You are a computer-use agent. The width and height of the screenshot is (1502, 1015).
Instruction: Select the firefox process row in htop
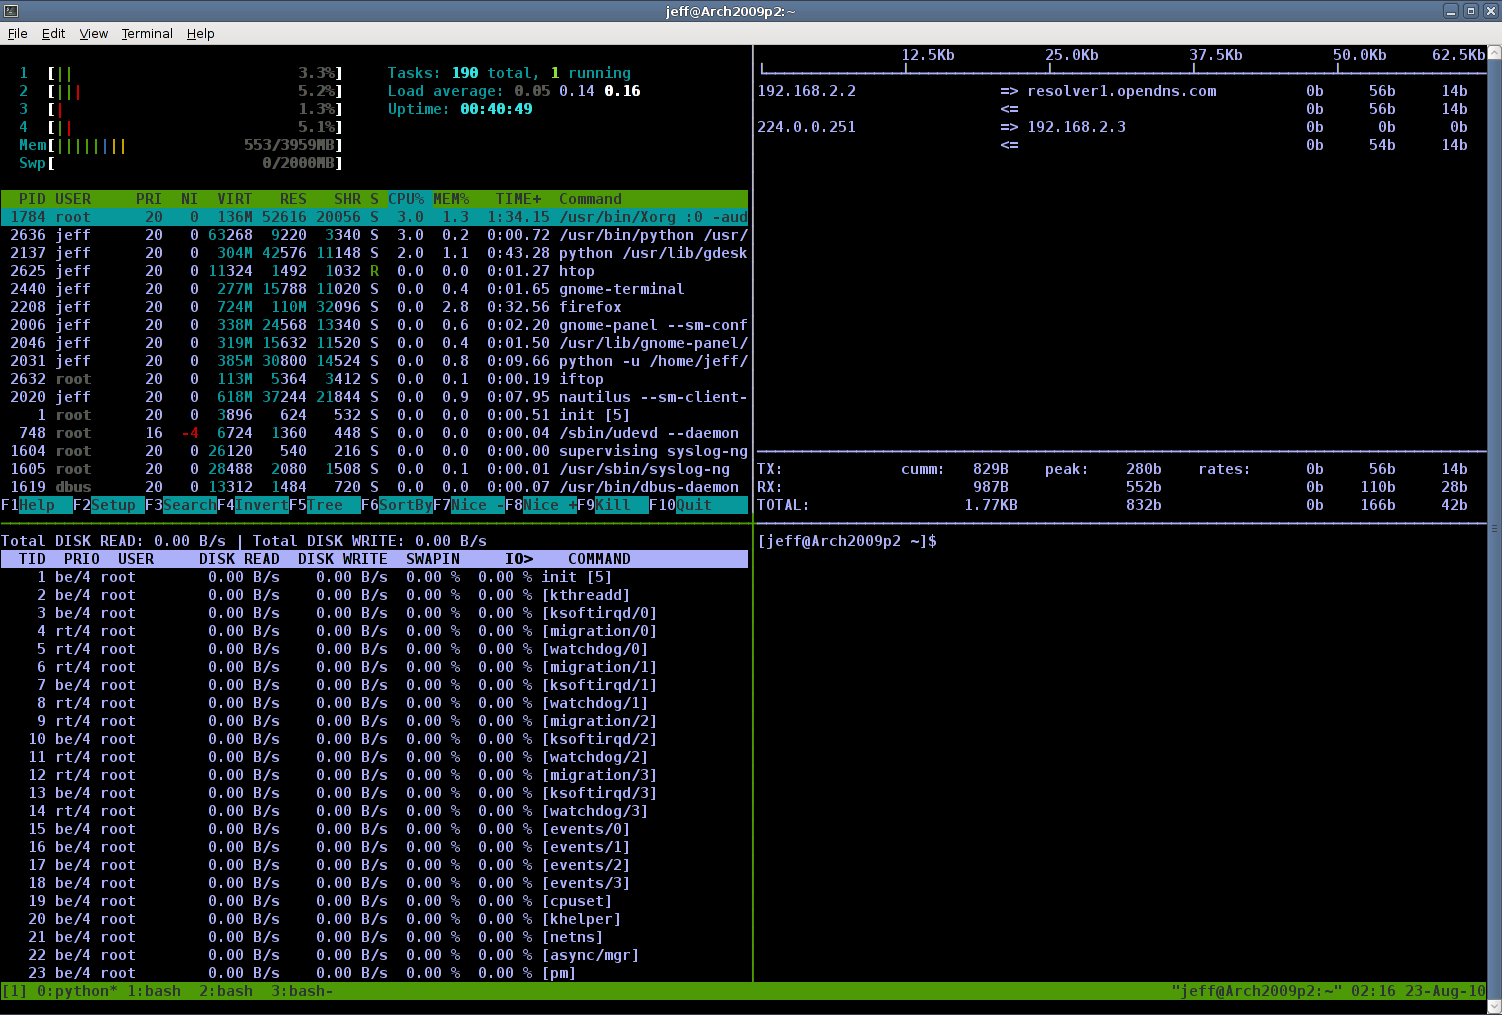point(374,307)
